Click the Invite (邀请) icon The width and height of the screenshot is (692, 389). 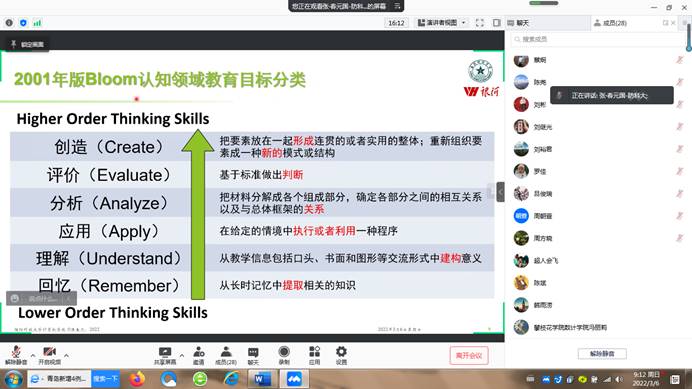[199, 355]
